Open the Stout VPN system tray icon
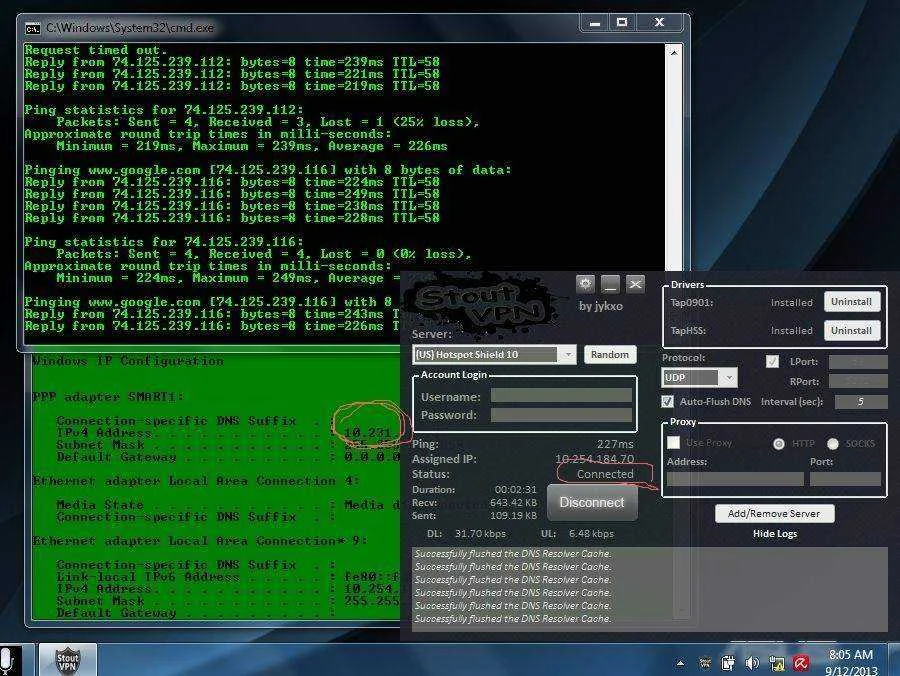This screenshot has width=900, height=676. (705, 663)
